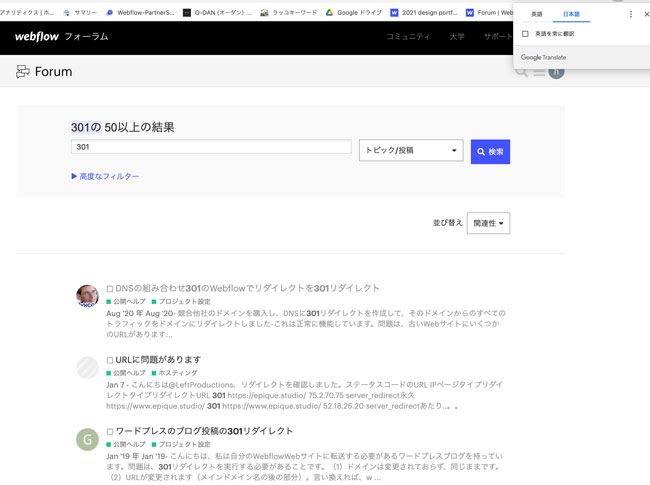Open the ワードプレスのブログ投稿の301リダイレクト topic
The width and height of the screenshot is (650, 485).
click(x=204, y=431)
